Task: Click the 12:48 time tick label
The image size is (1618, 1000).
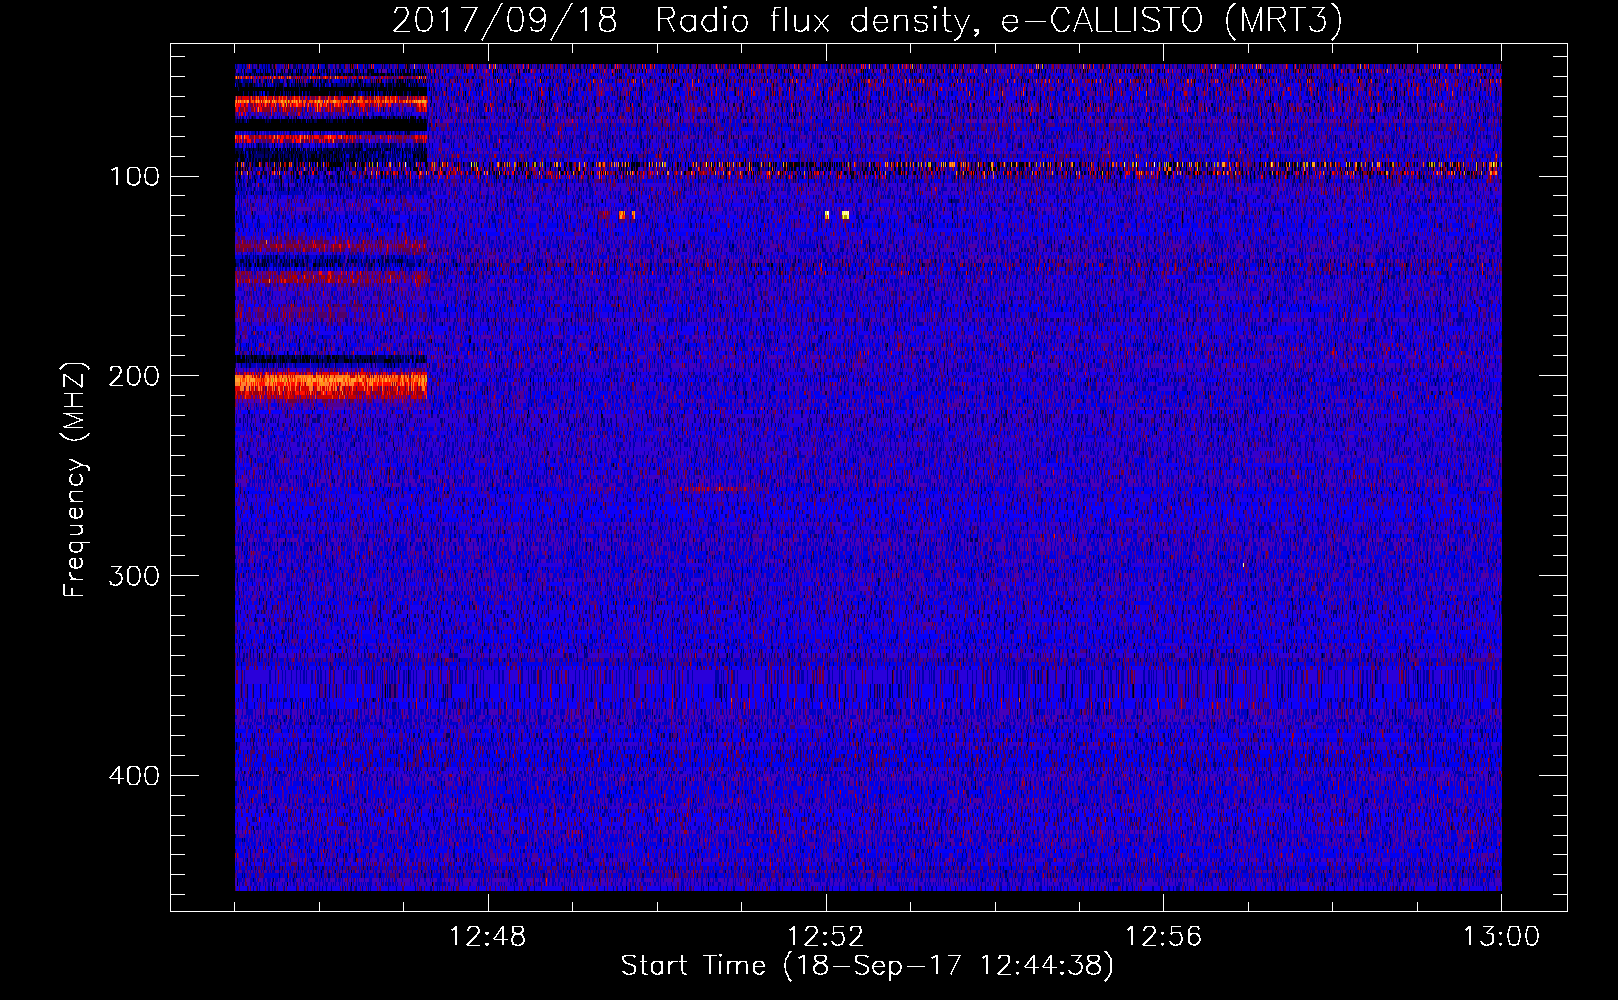Action: click(x=487, y=937)
